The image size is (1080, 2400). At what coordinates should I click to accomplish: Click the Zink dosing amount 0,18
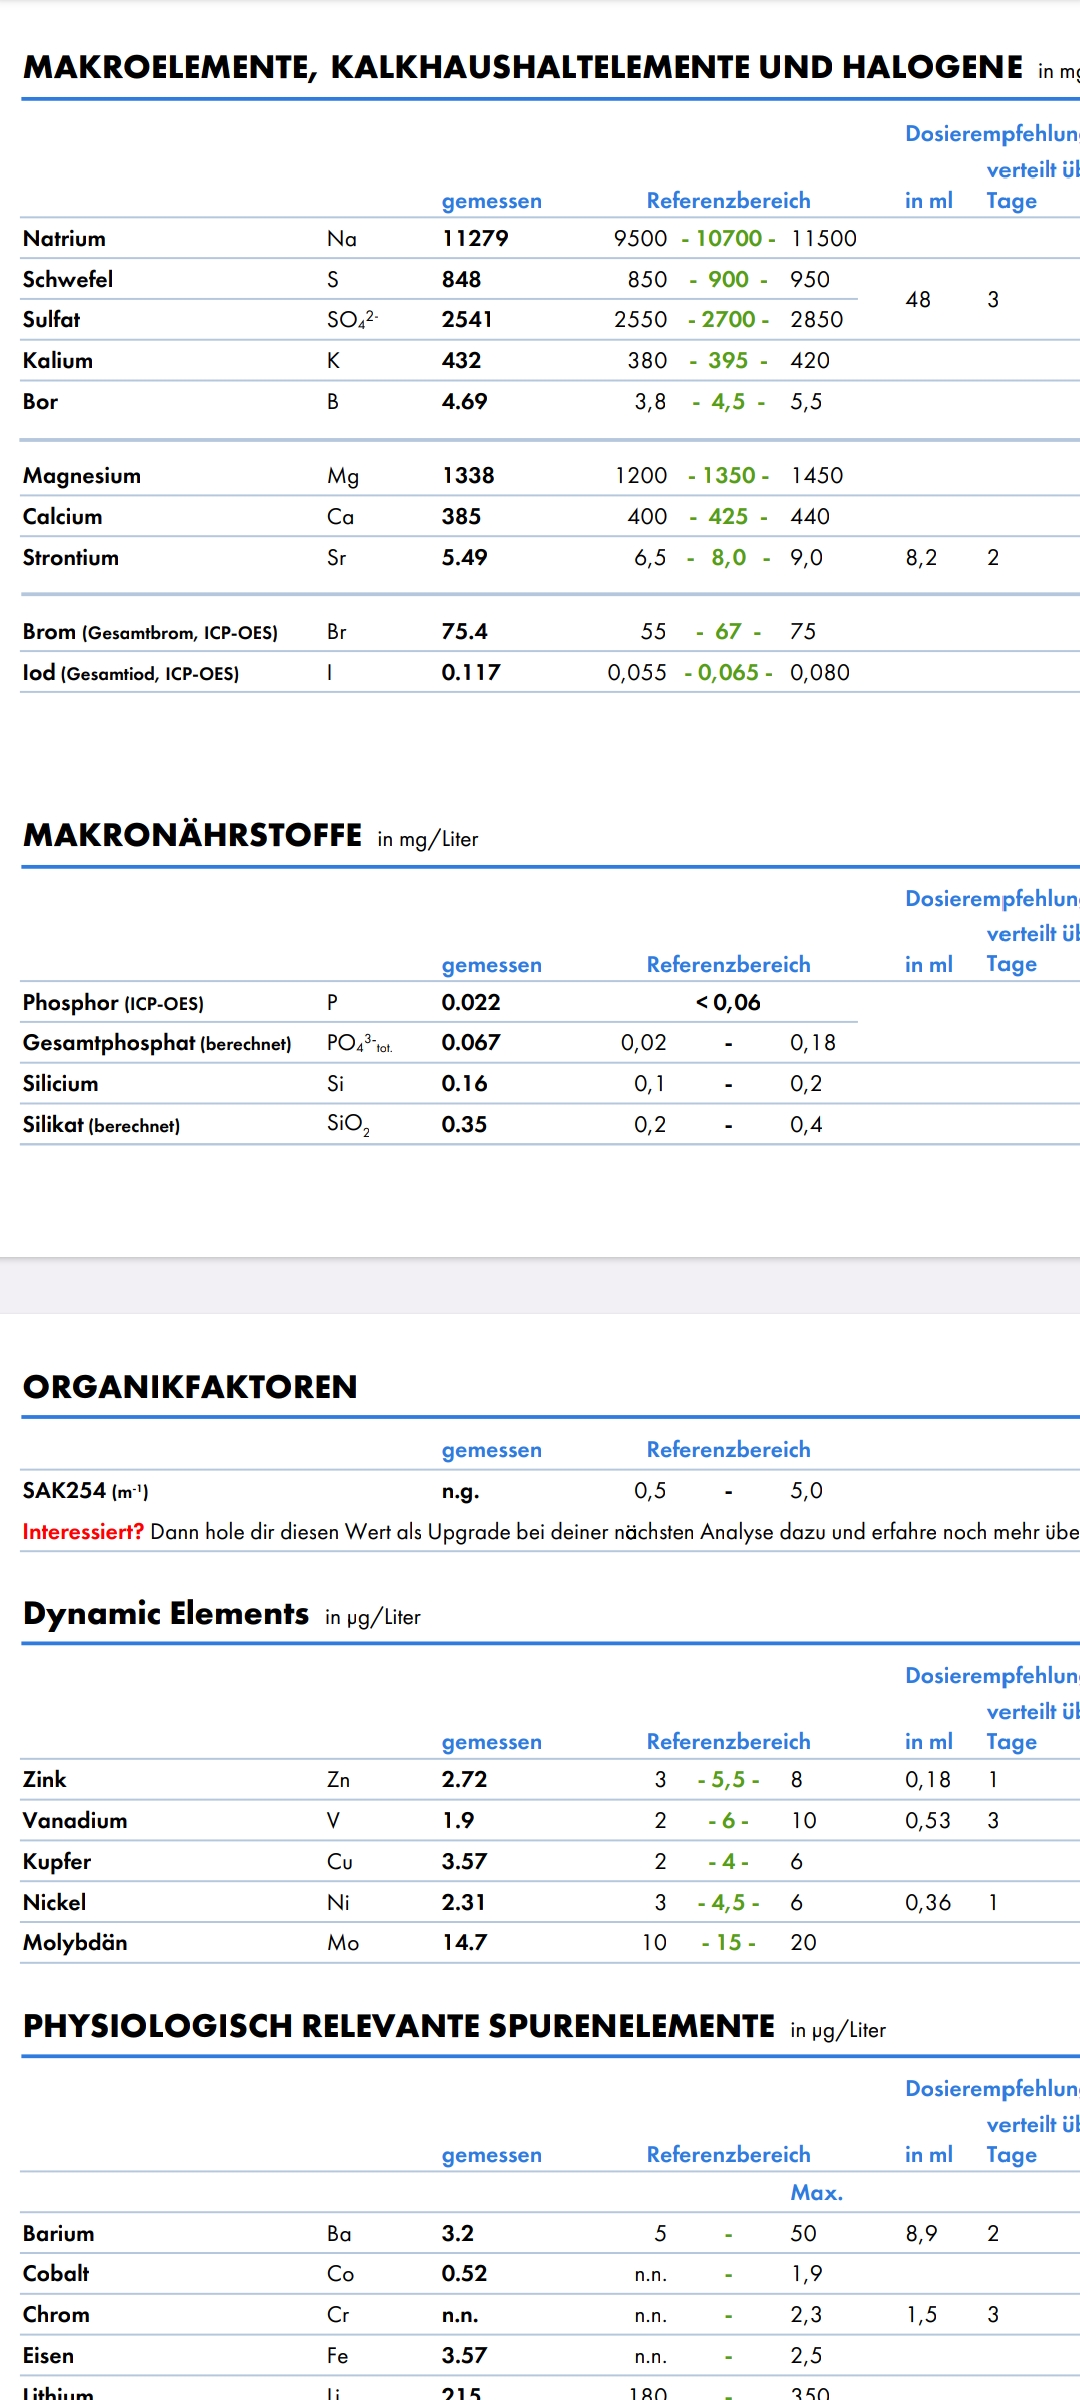927,1779
